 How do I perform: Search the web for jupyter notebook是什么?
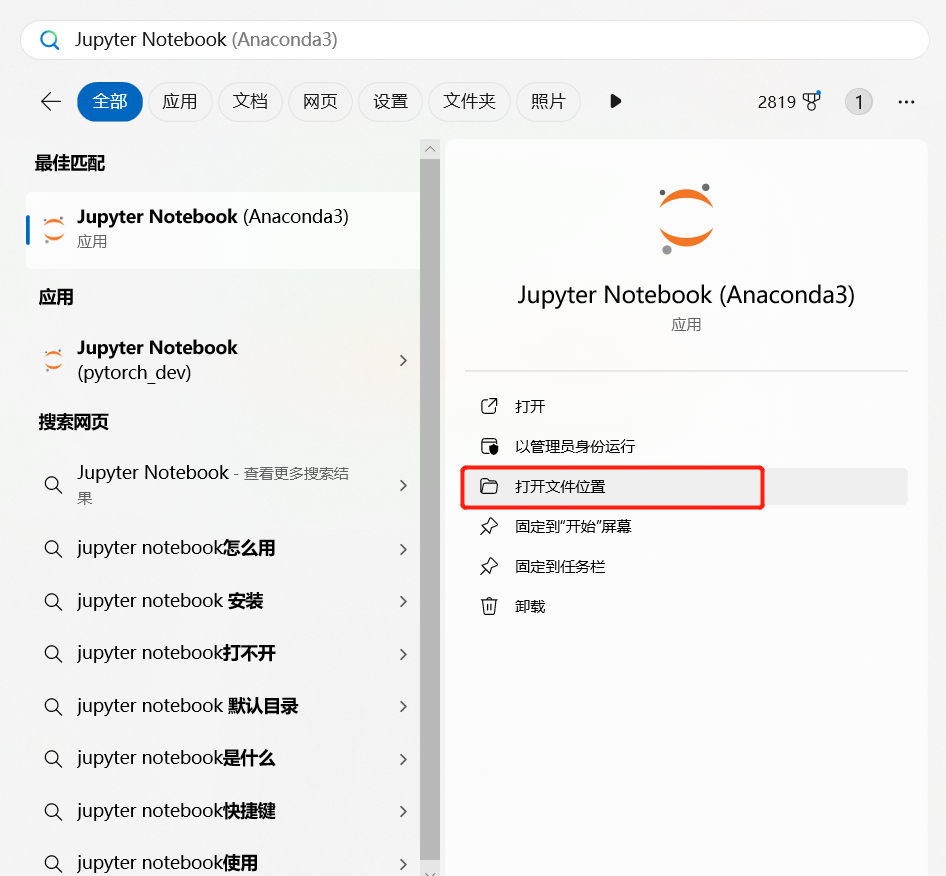223,758
